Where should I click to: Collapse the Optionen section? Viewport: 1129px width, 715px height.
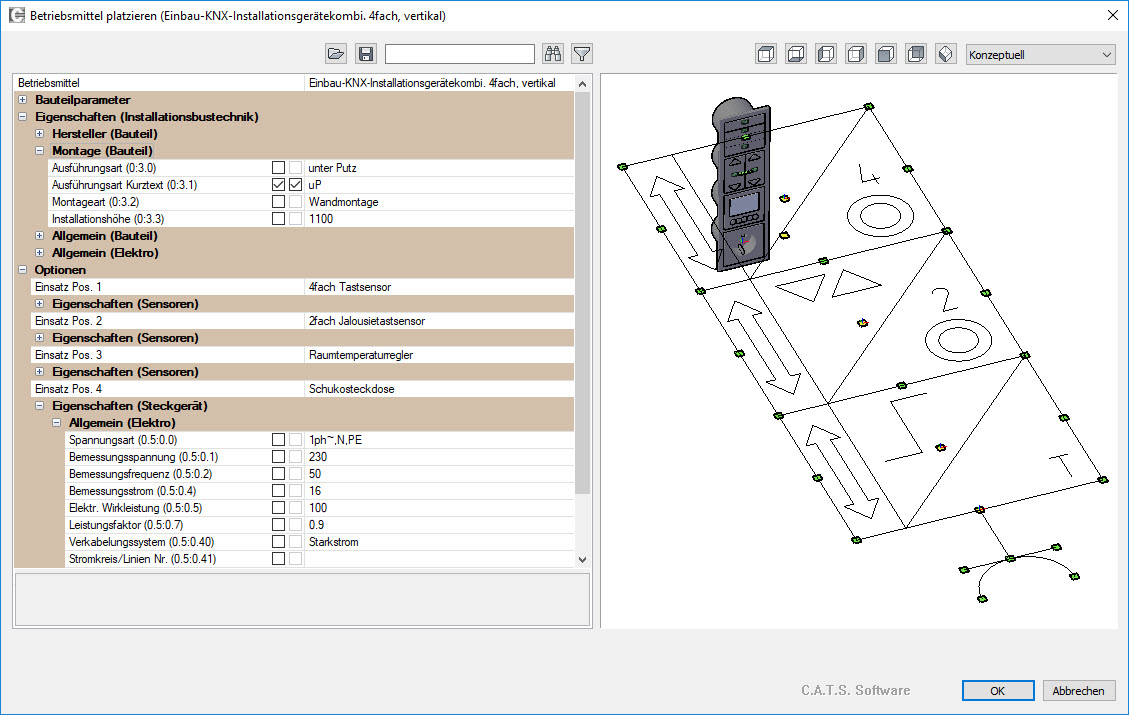(23, 270)
